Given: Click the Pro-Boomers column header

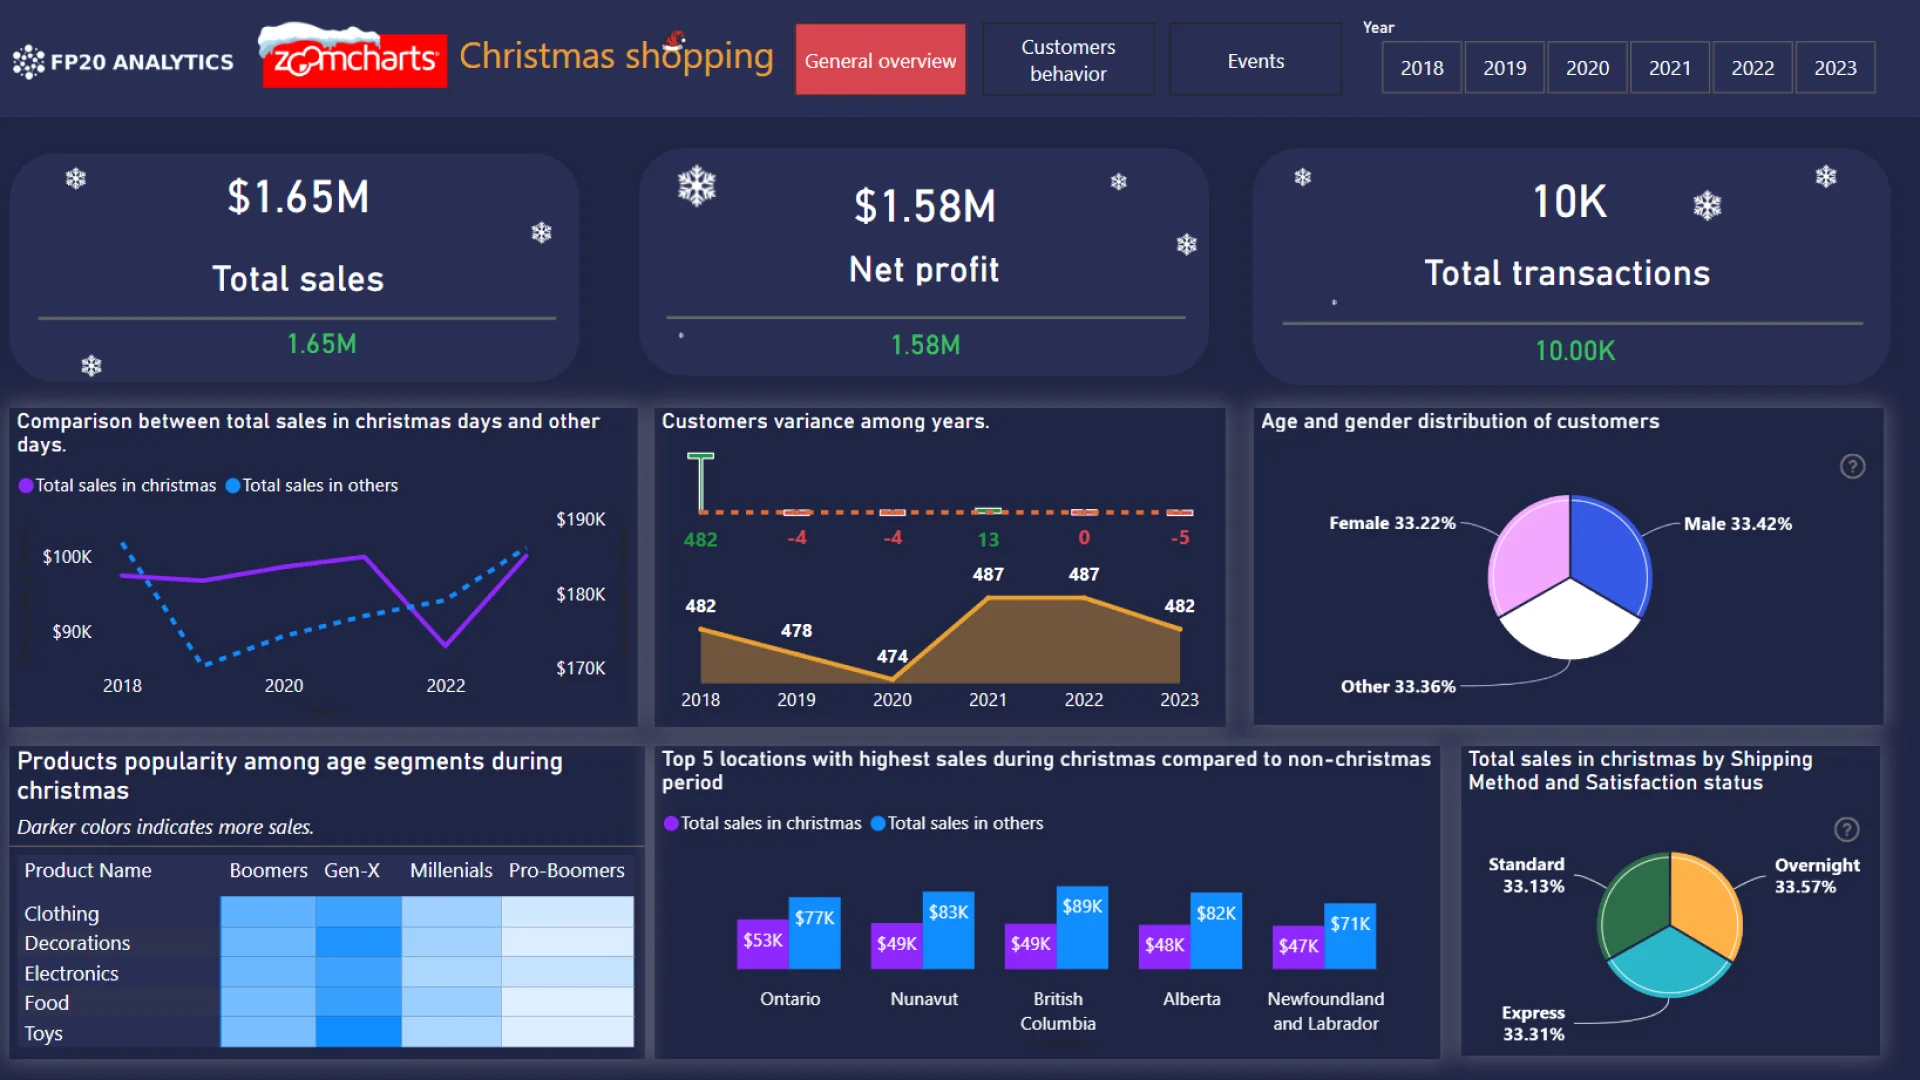Looking at the screenshot, I should click(x=566, y=870).
